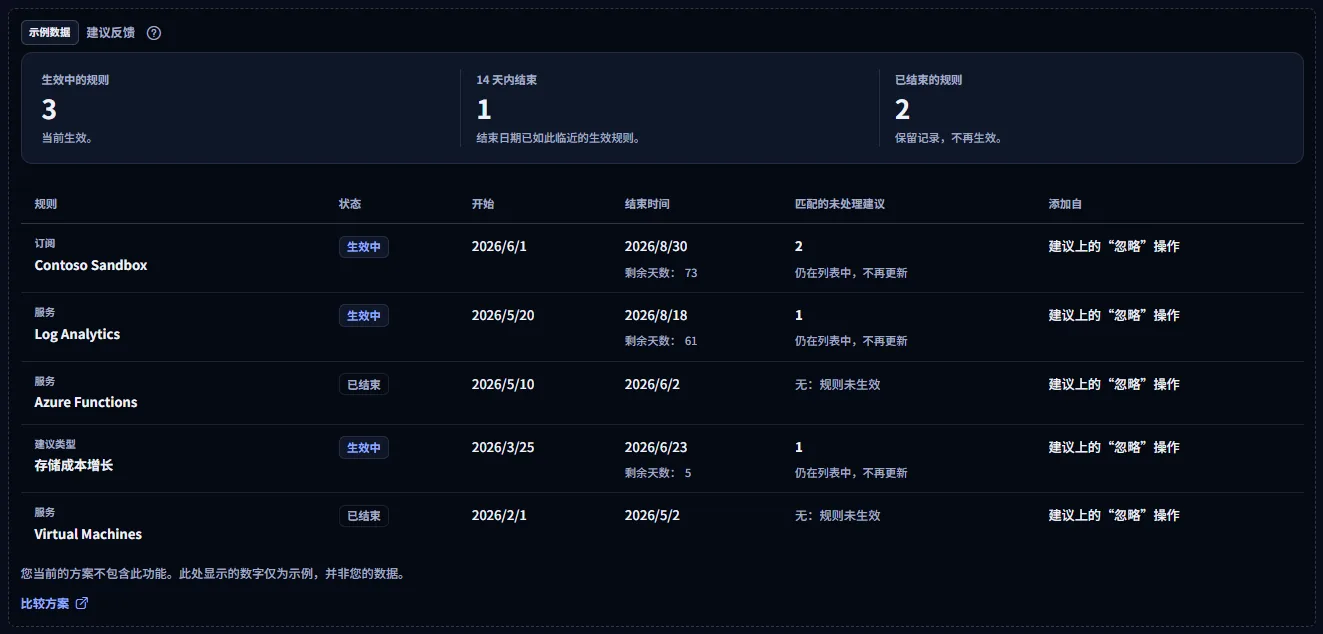Click the 剩余天数: 61 text
1323x634 pixels.
[x=661, y=341]
